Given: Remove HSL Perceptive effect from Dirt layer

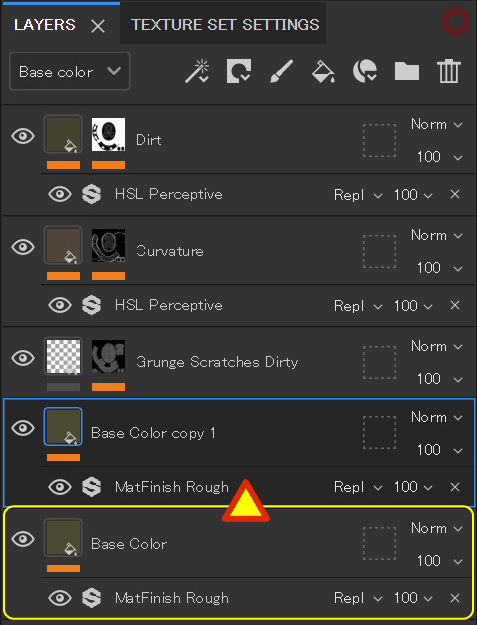Looking at the screenshot, I should pos(455,195).
